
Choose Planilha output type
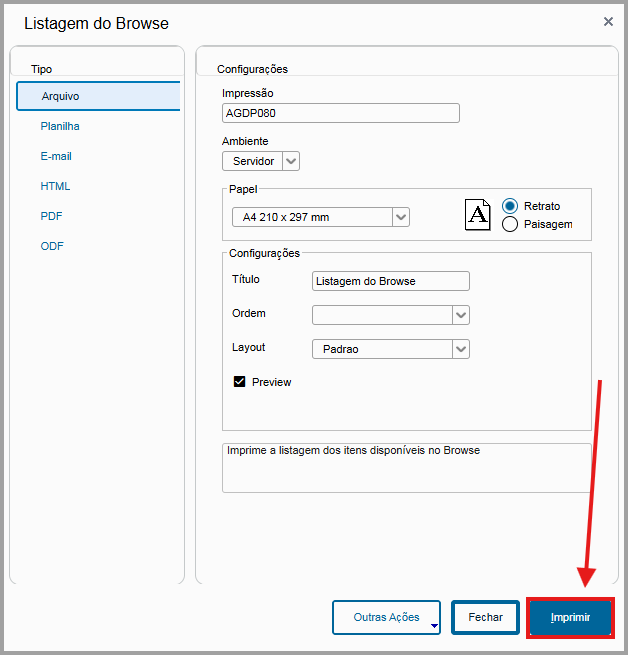click(x=60, y=126)
